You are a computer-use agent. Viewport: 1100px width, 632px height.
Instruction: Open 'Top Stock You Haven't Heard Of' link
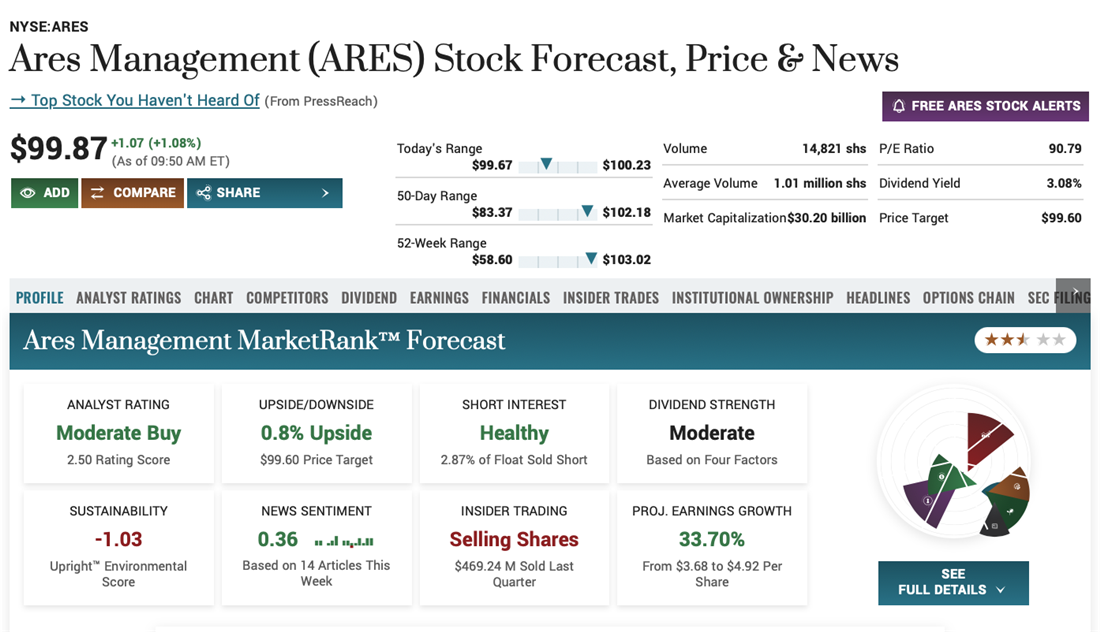pyautogui.click(x=135, y=101)
